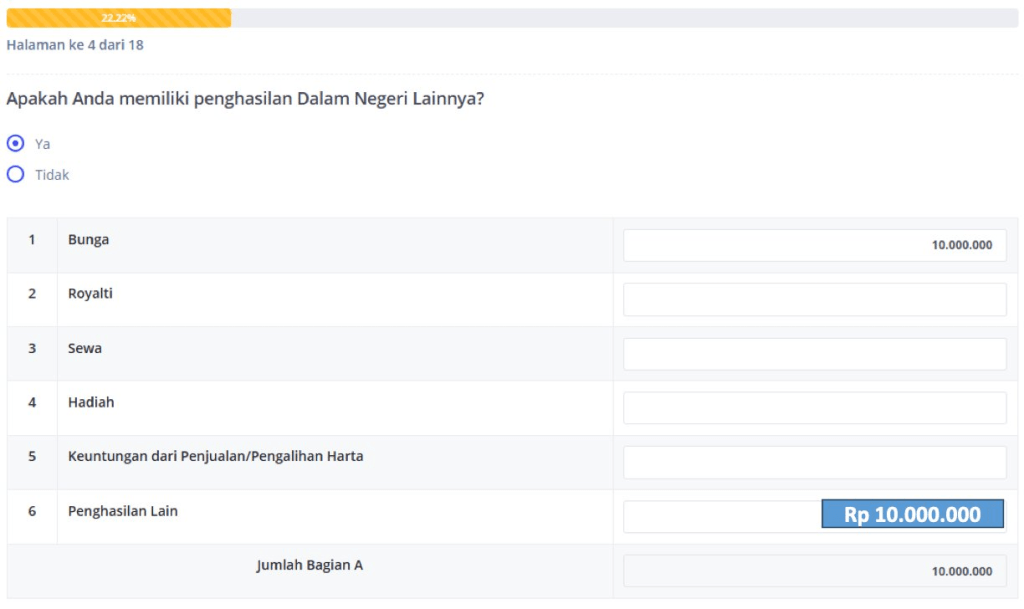The height and width of the screenshot is (609, 1024).
Task: Click the Keuntungan dari Penjualan/Pengalihan Harta input
Action: 814,462
